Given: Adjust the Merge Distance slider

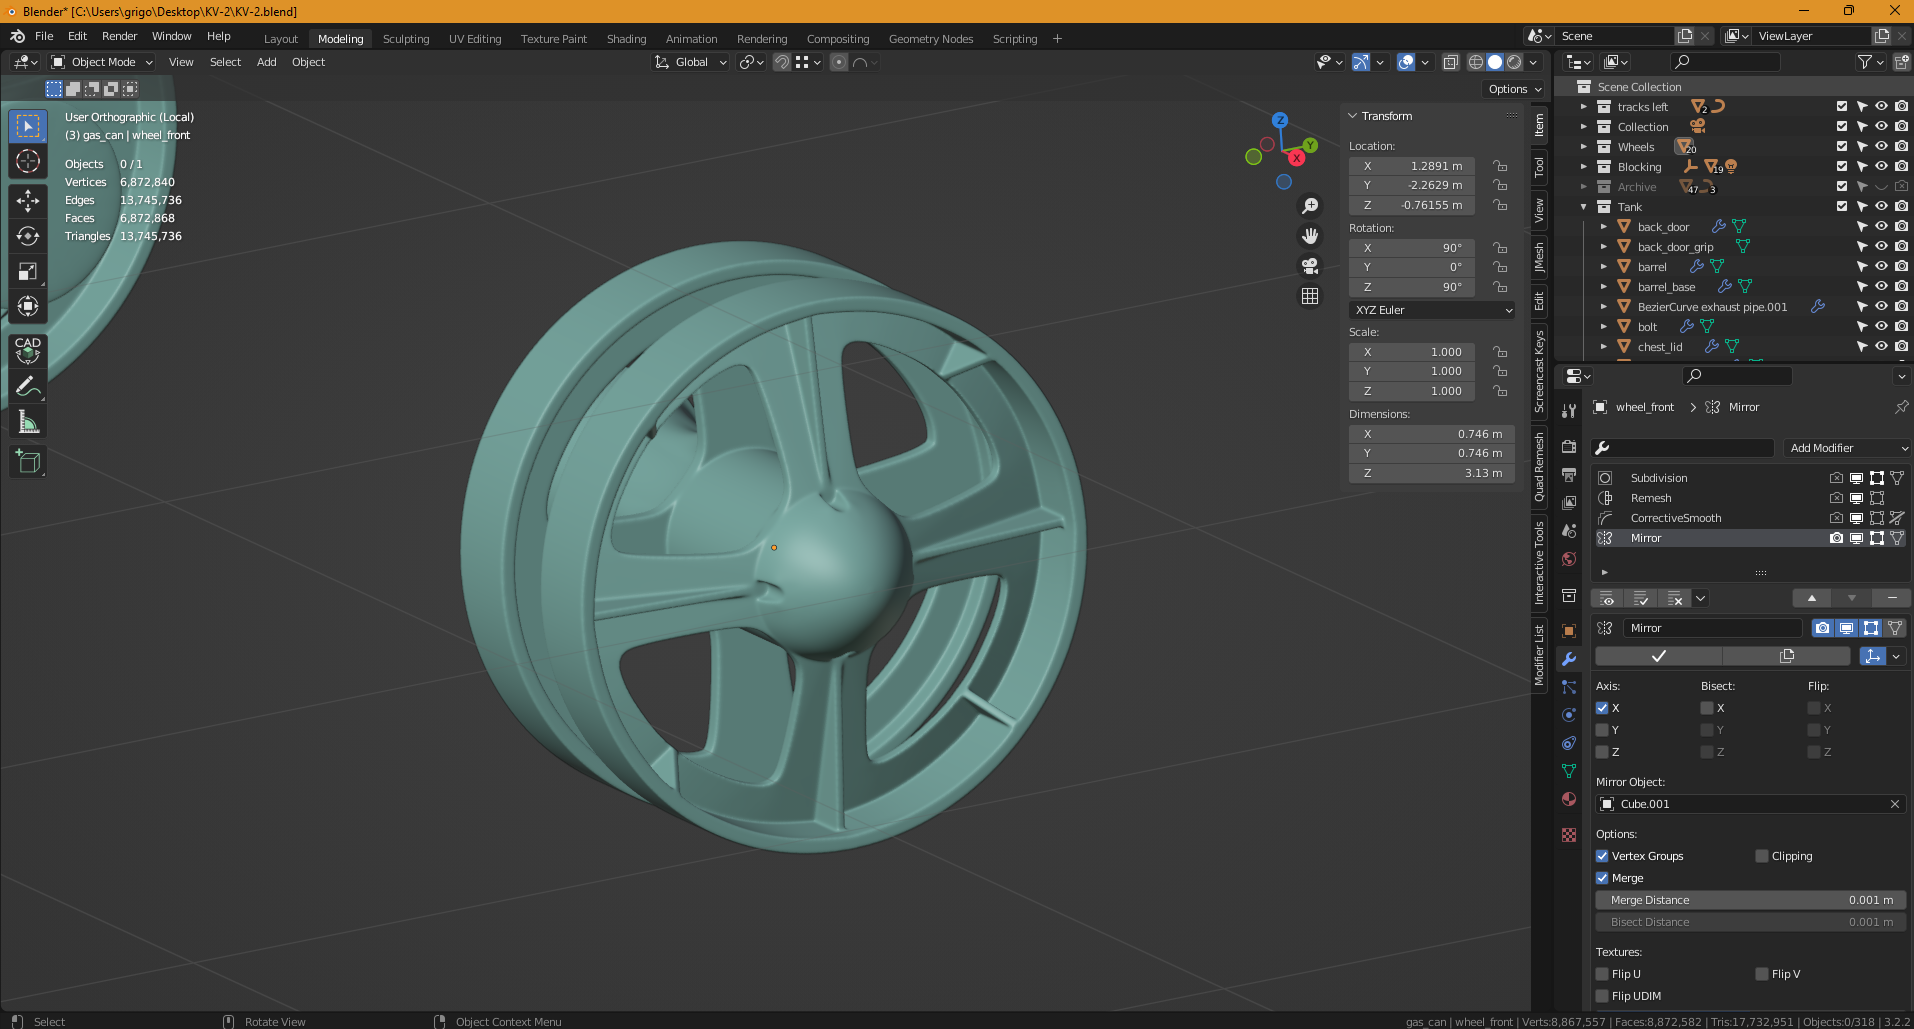Looking at the screenshot, I should click(x=1750, y=900).
